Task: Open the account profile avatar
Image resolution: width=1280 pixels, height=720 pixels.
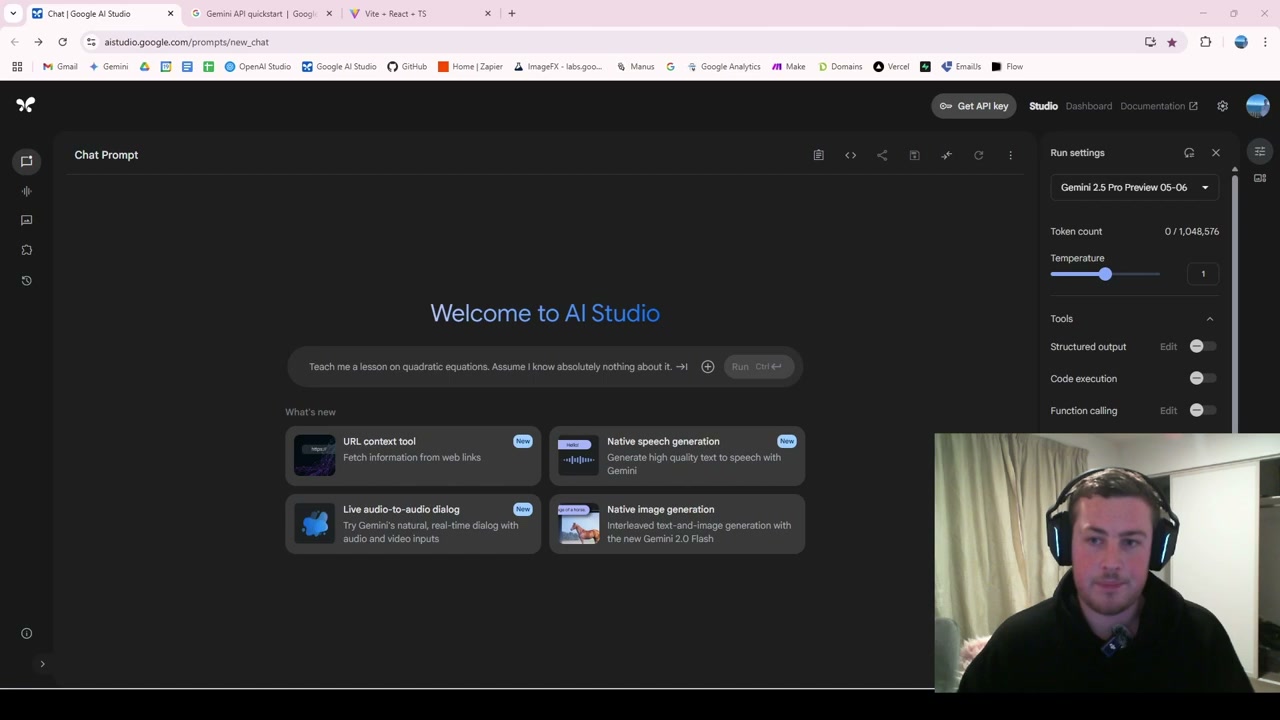Action: point(1257,106)
